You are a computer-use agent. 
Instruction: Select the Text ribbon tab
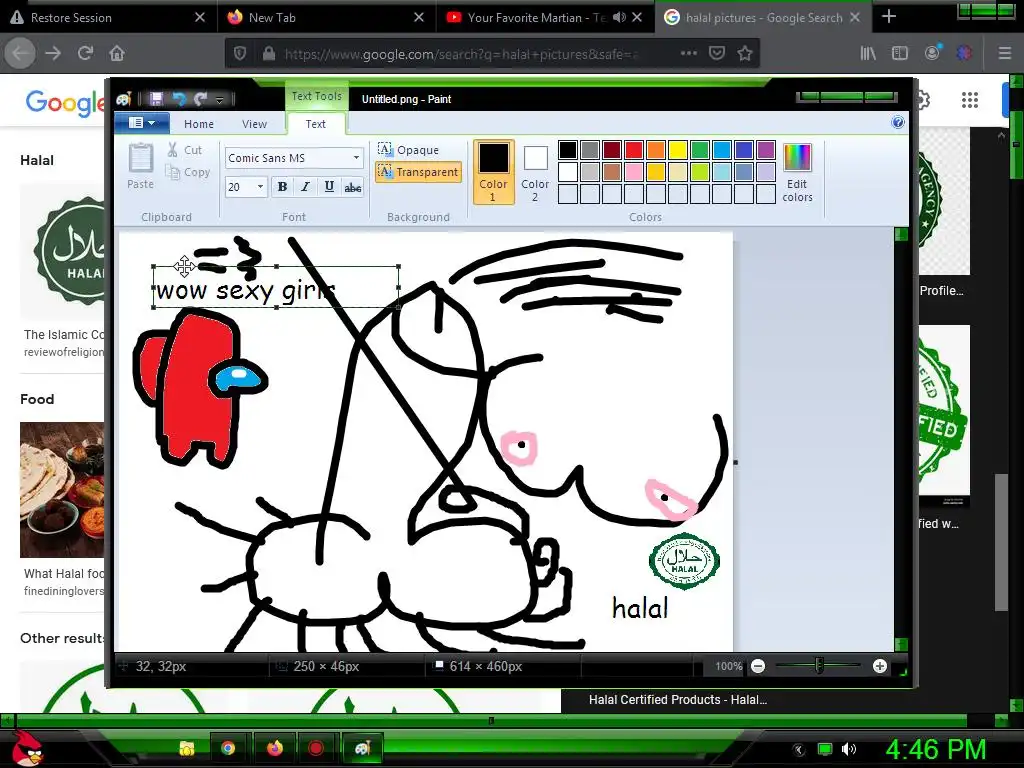point(315,124)
